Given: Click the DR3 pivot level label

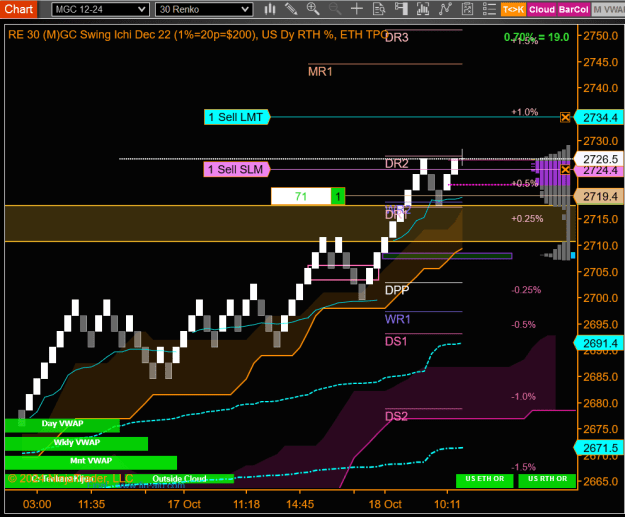Looking at the screenshot, I should pyautogui.click(x=397, y=37).
